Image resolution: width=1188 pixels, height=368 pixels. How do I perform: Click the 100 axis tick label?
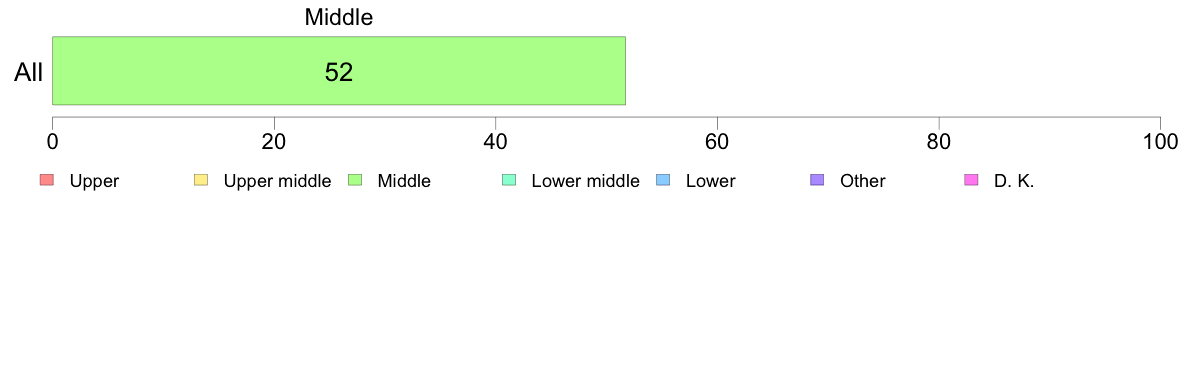pos(1160,142)
